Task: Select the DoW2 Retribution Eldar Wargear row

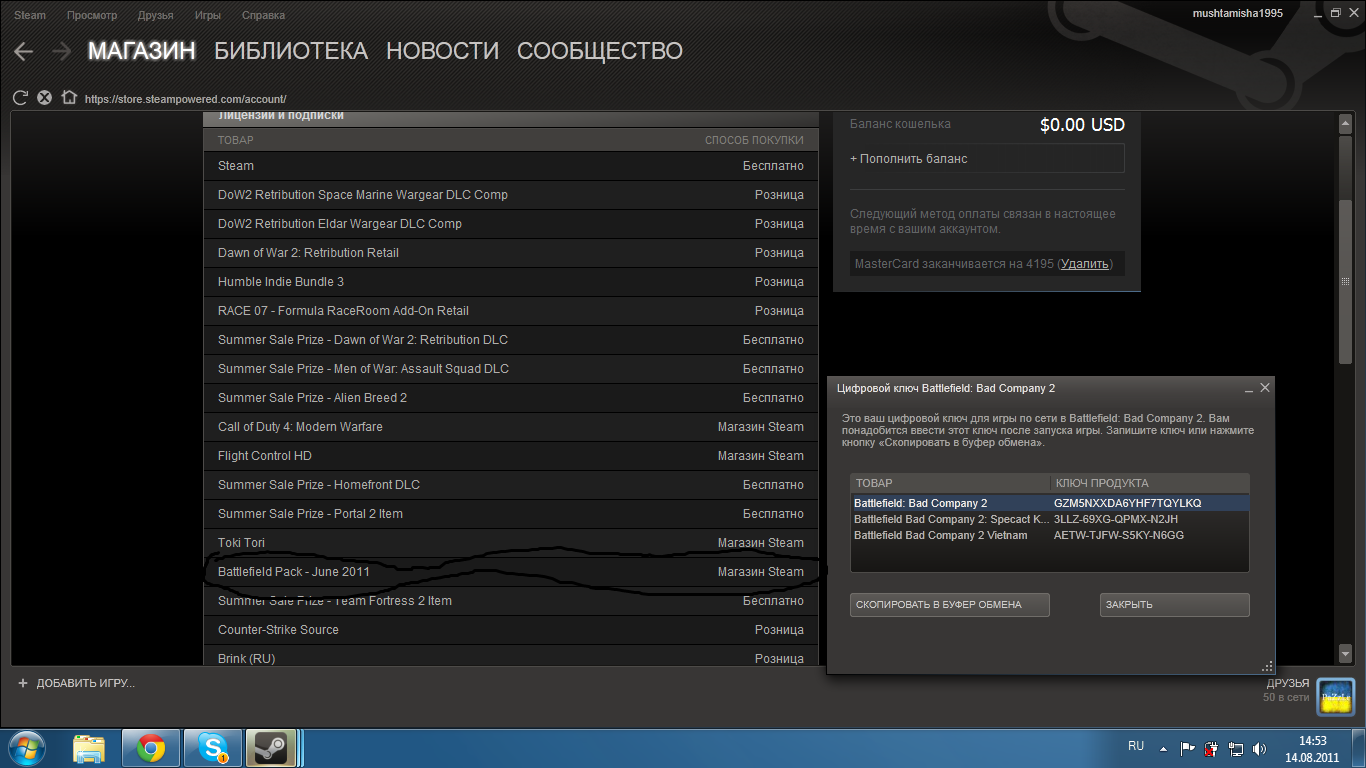Action: tap(511, 224)
